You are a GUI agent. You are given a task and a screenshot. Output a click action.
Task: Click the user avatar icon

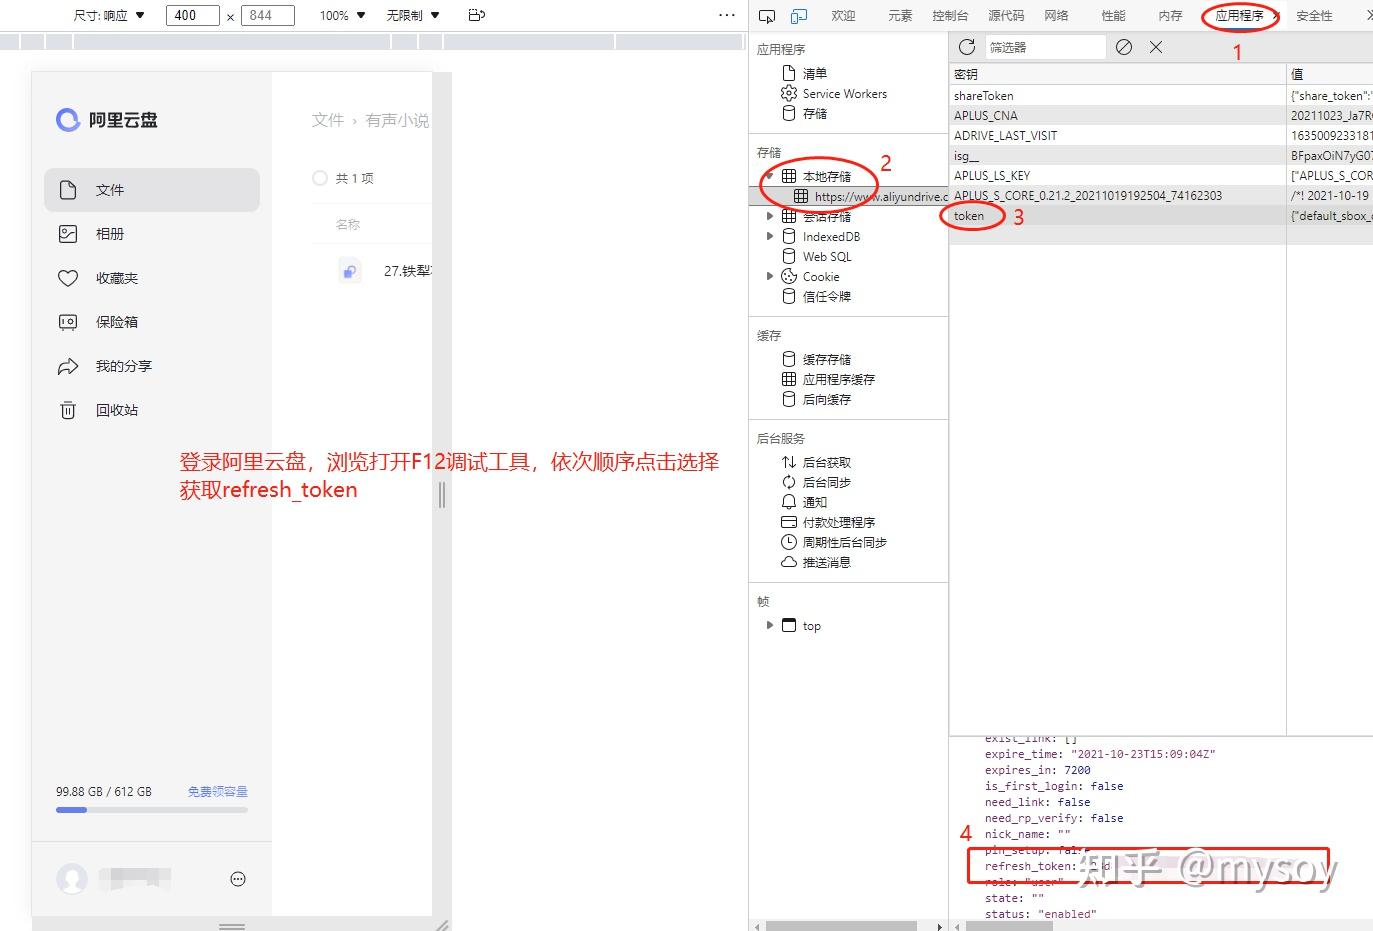(72, 879)
